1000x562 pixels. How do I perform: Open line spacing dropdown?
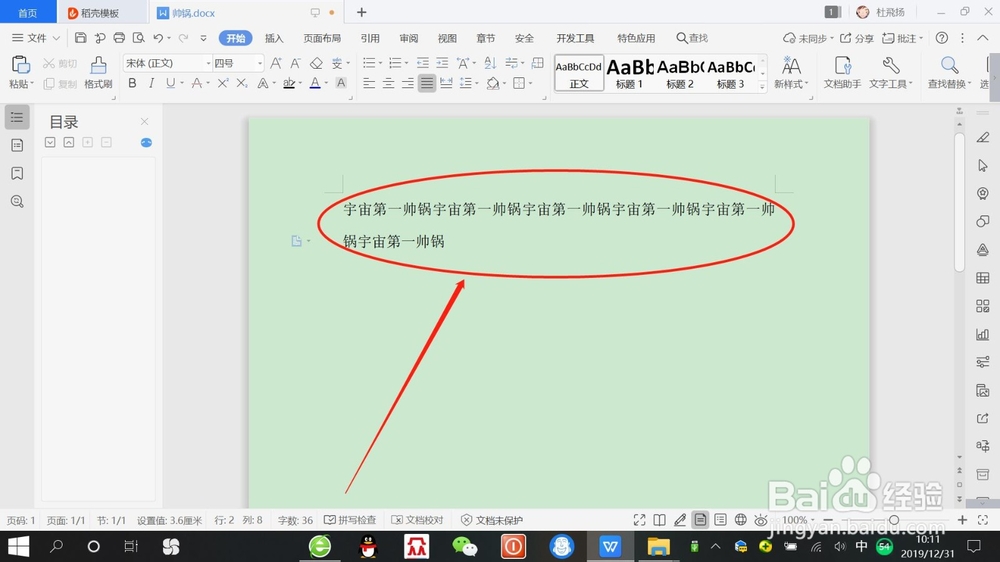[477, 84]
